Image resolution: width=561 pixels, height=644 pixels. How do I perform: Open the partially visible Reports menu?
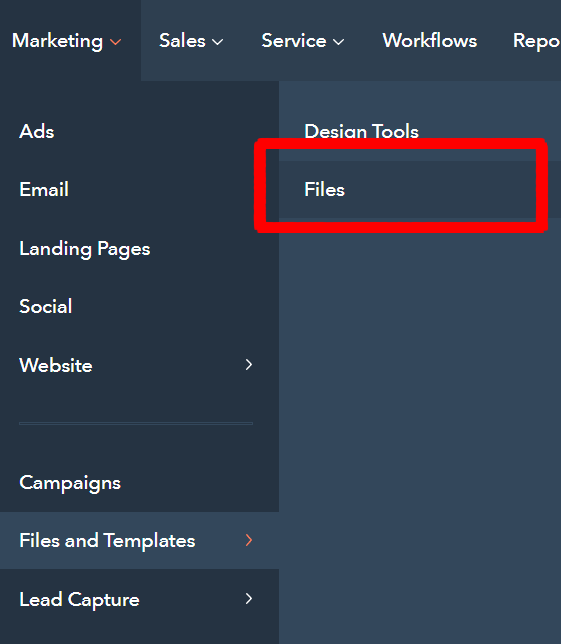[x=537, y=41]
